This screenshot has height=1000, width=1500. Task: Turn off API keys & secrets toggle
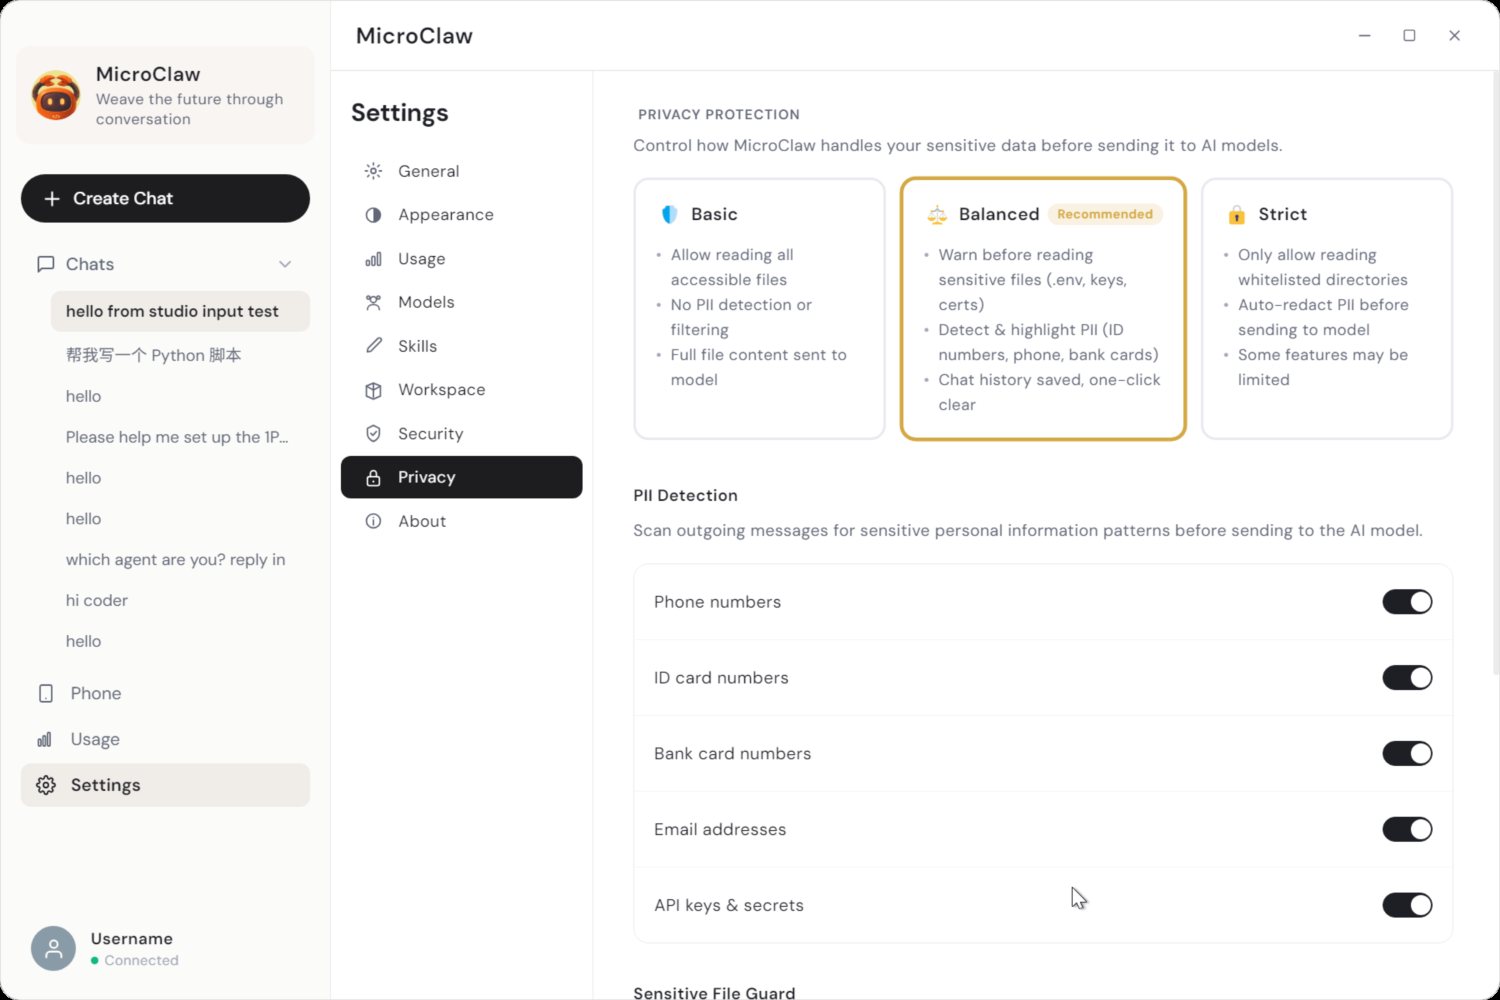click(x=1407, y=905)
